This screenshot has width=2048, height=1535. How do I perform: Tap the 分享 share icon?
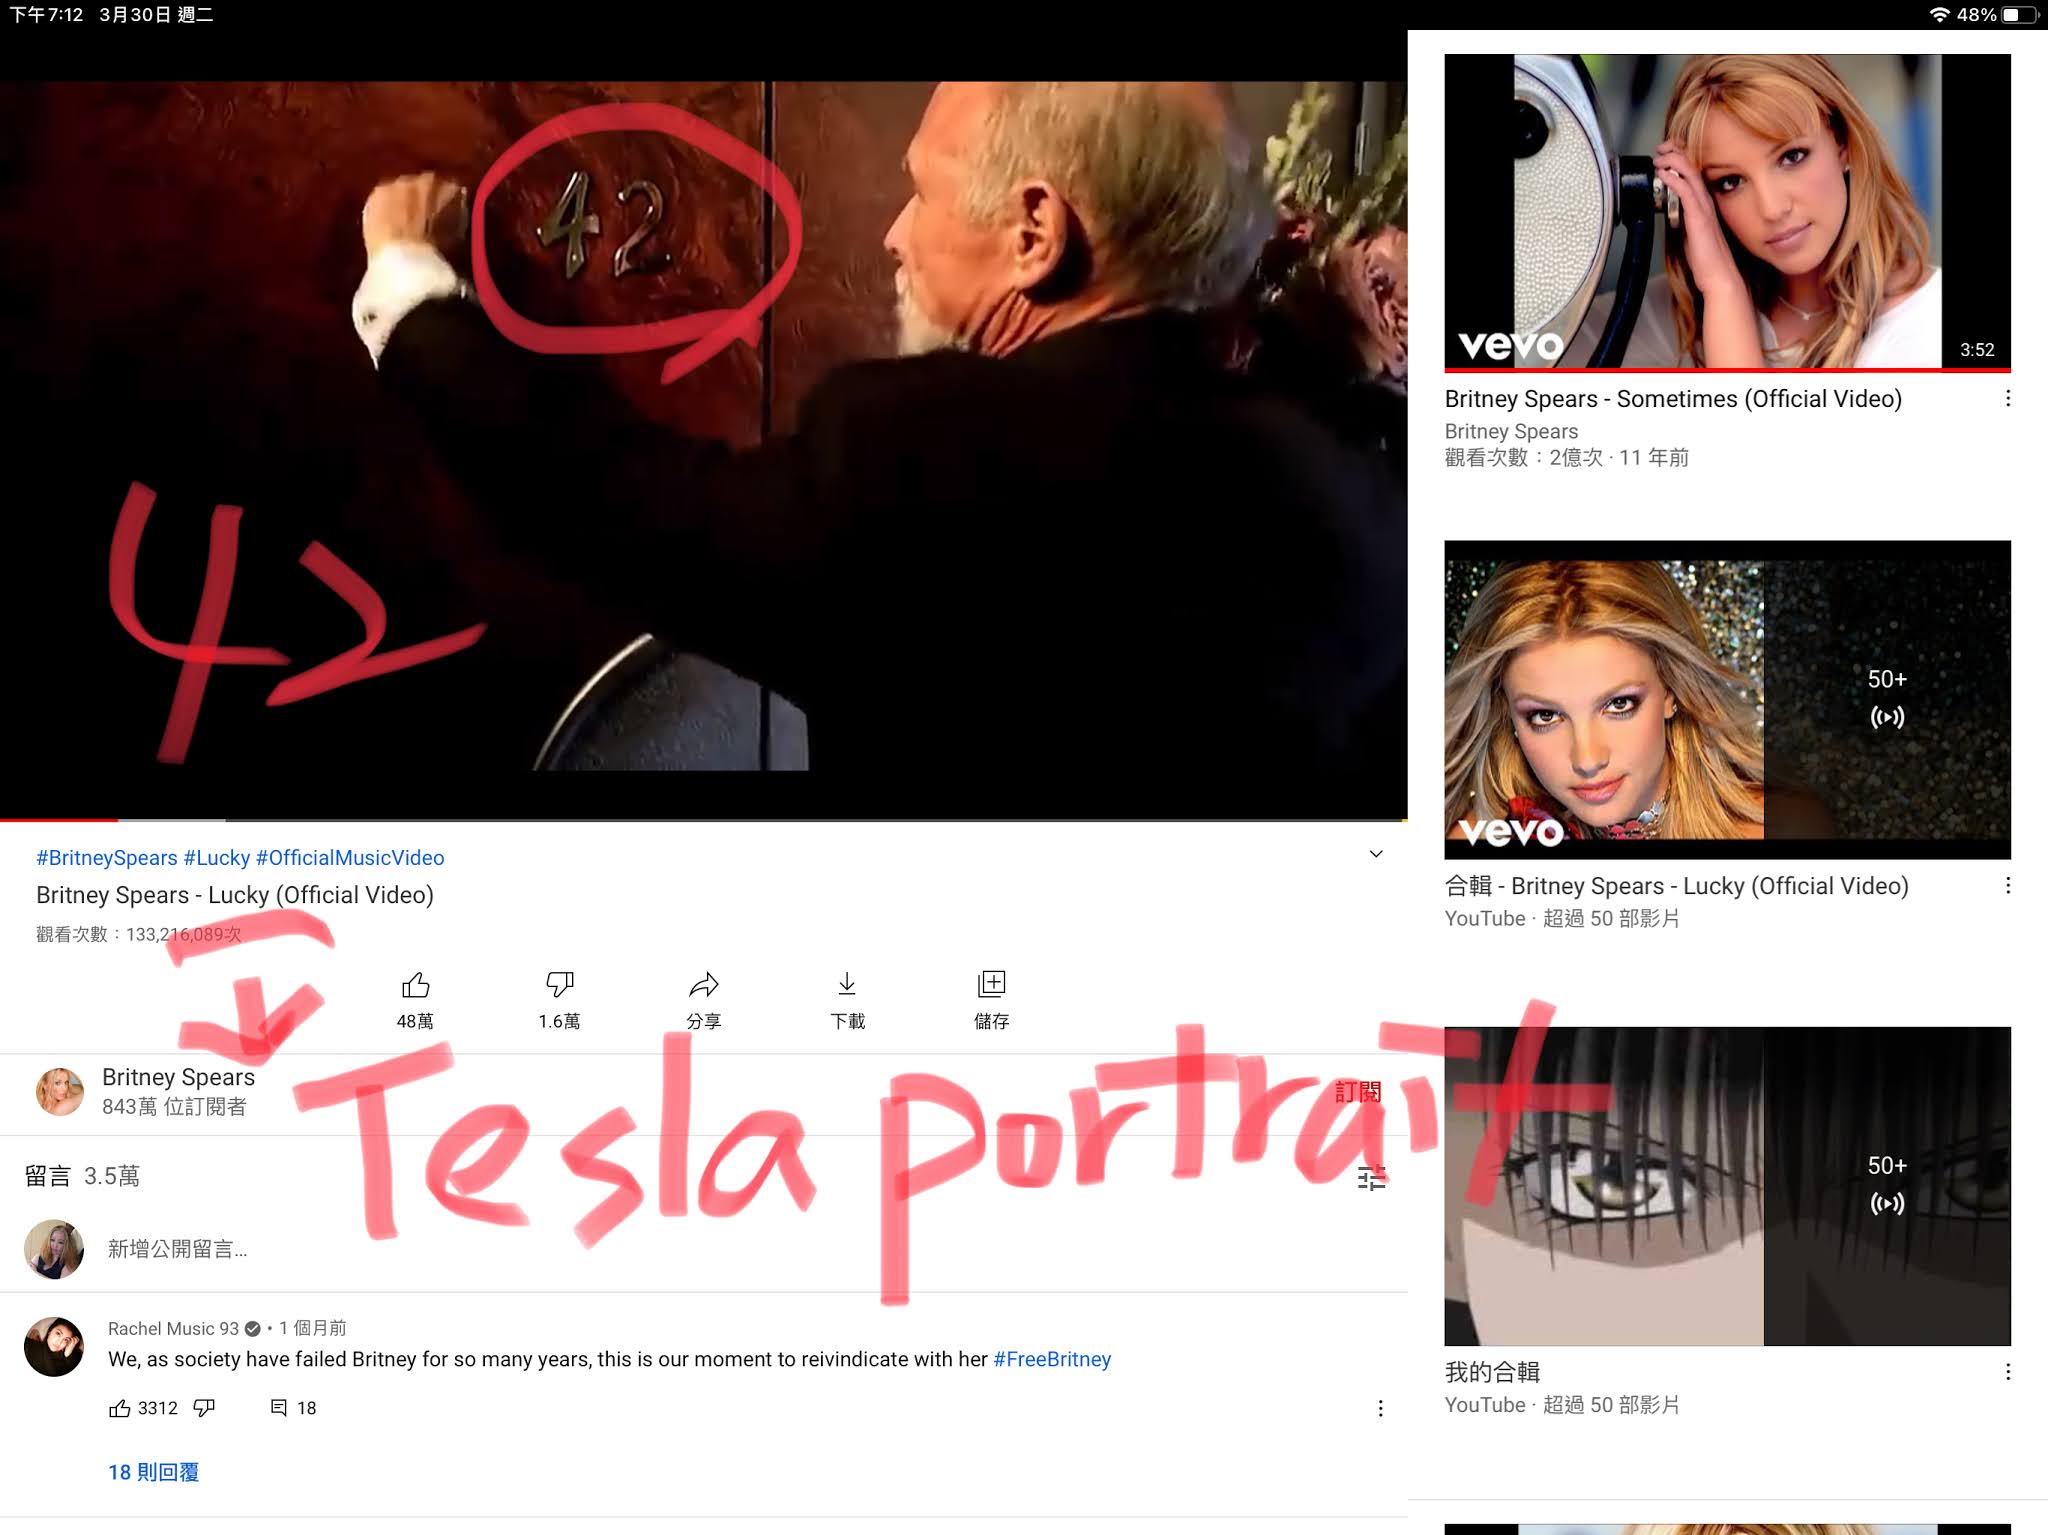(703, 986)
